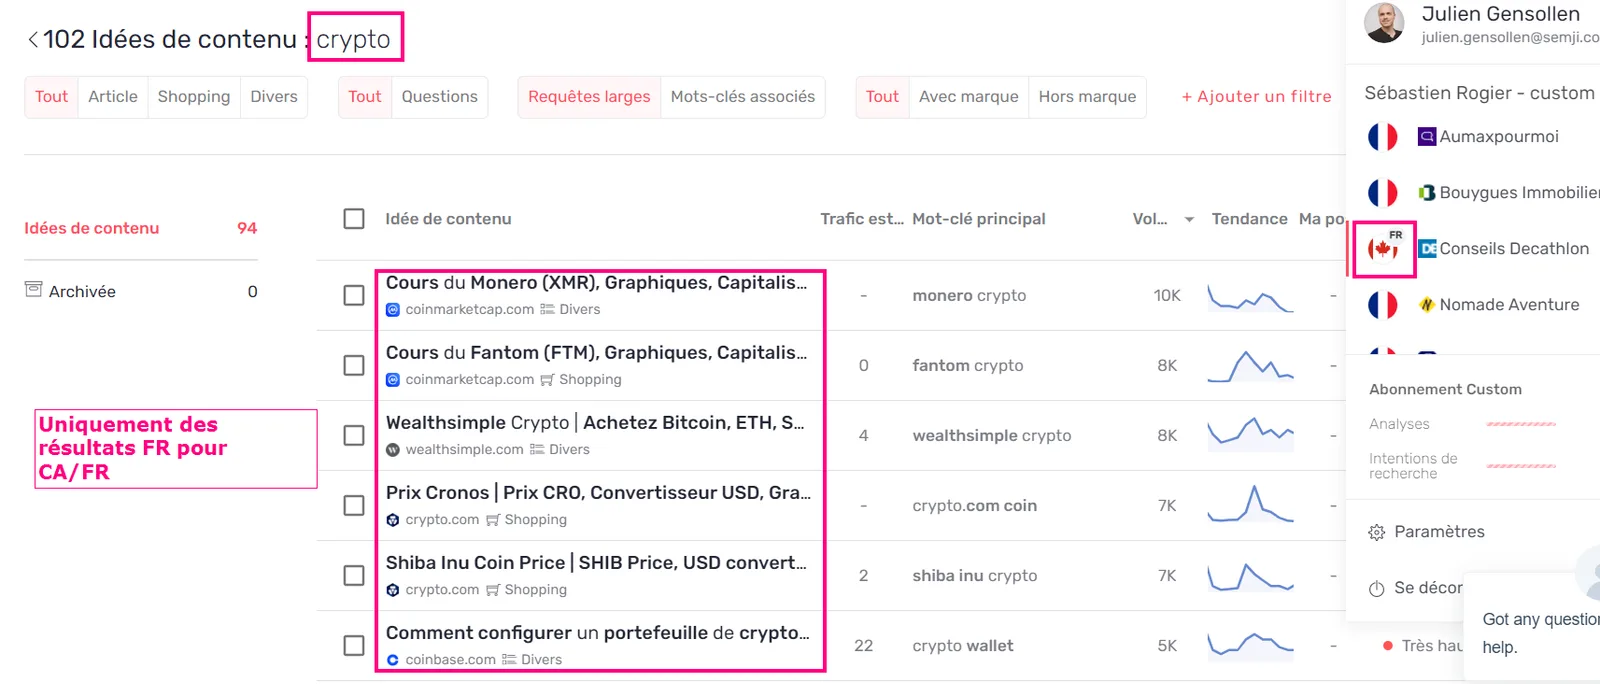The width and height of the screenshot is (1600, 684).
Task: Sort by Mot-clé principal column header
Action: (x=979, y=219)
